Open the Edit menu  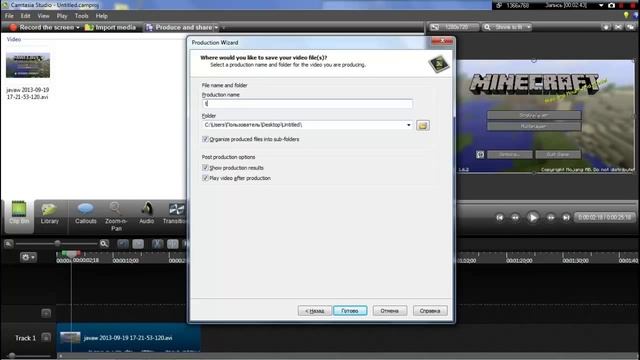point(25,16)
